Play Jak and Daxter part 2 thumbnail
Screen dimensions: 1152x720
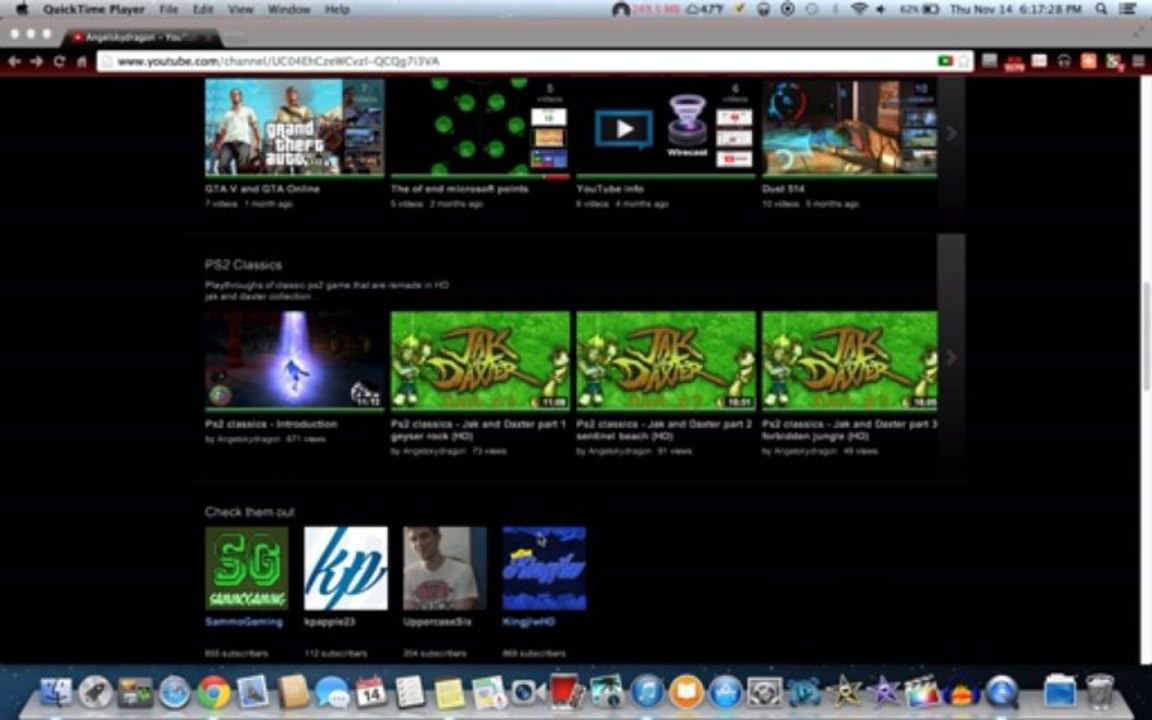coord(666,360)
